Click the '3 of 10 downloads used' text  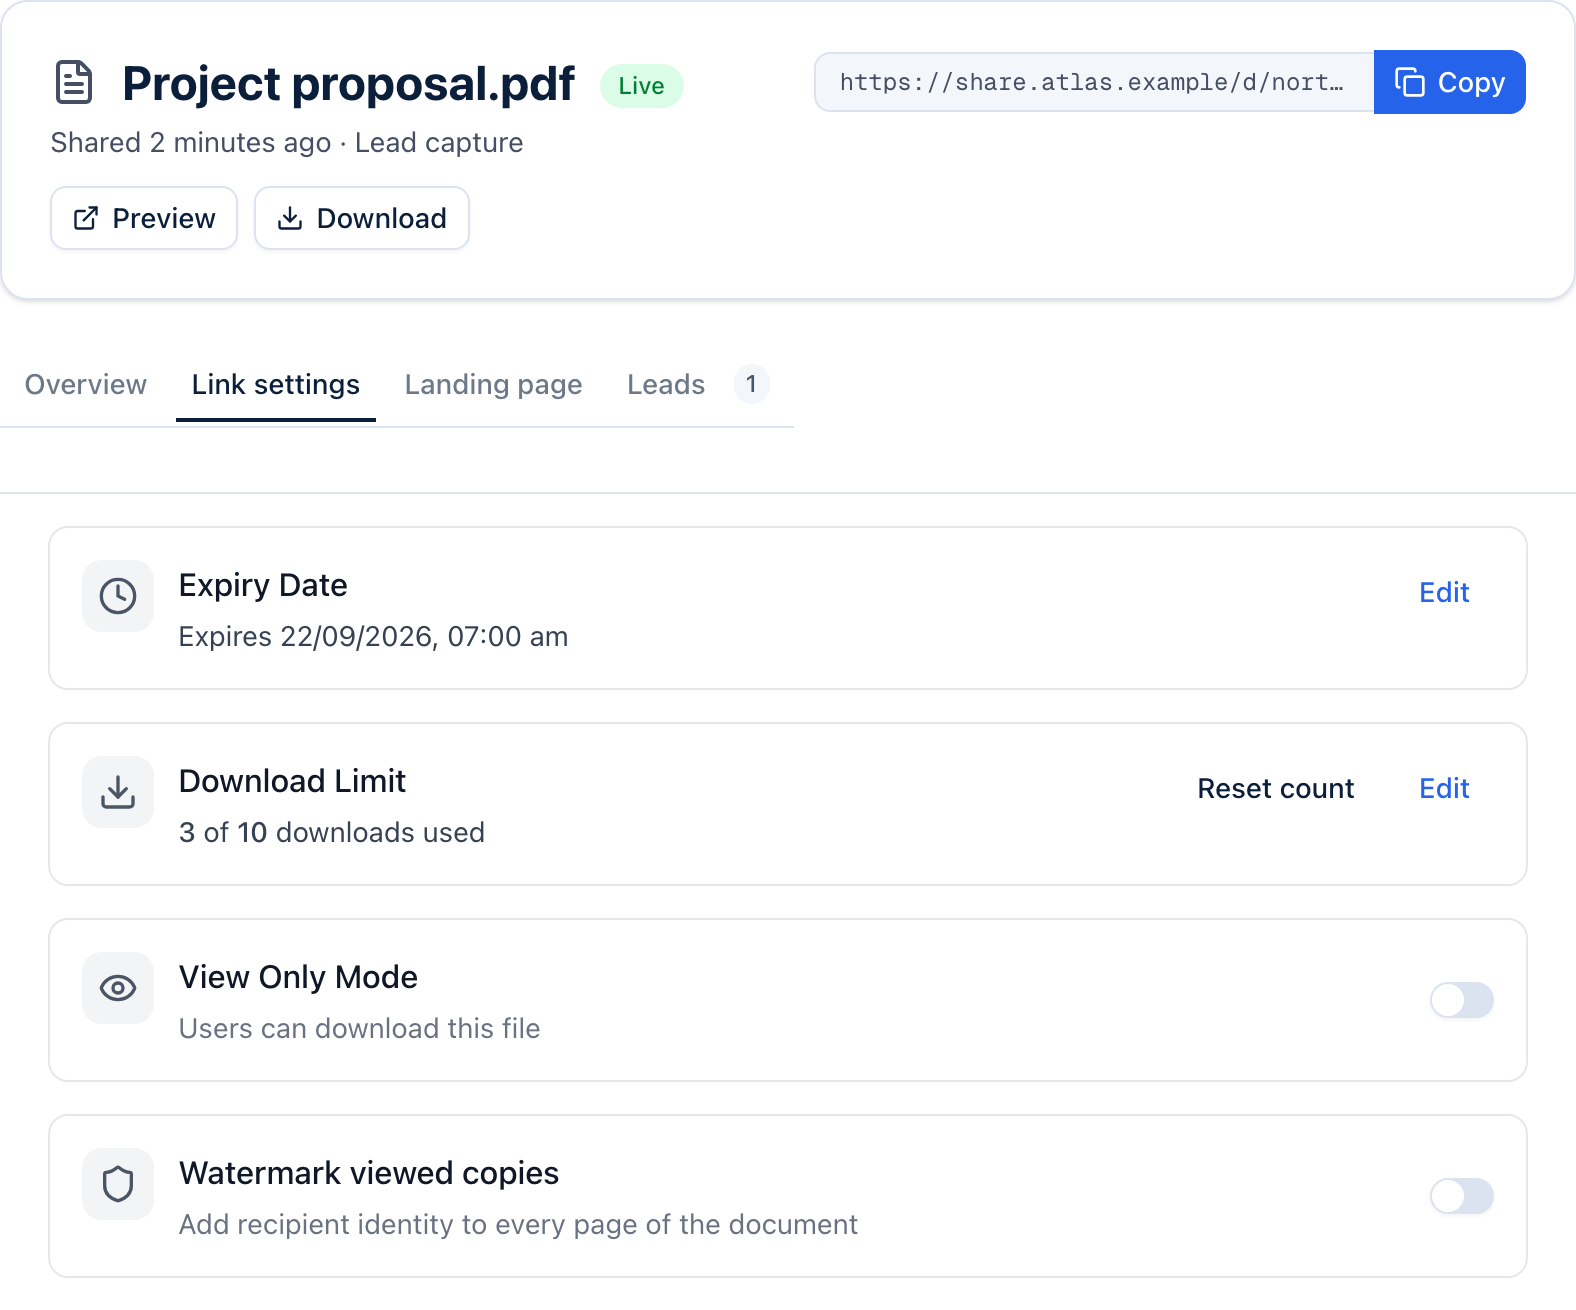coord(332,833)
